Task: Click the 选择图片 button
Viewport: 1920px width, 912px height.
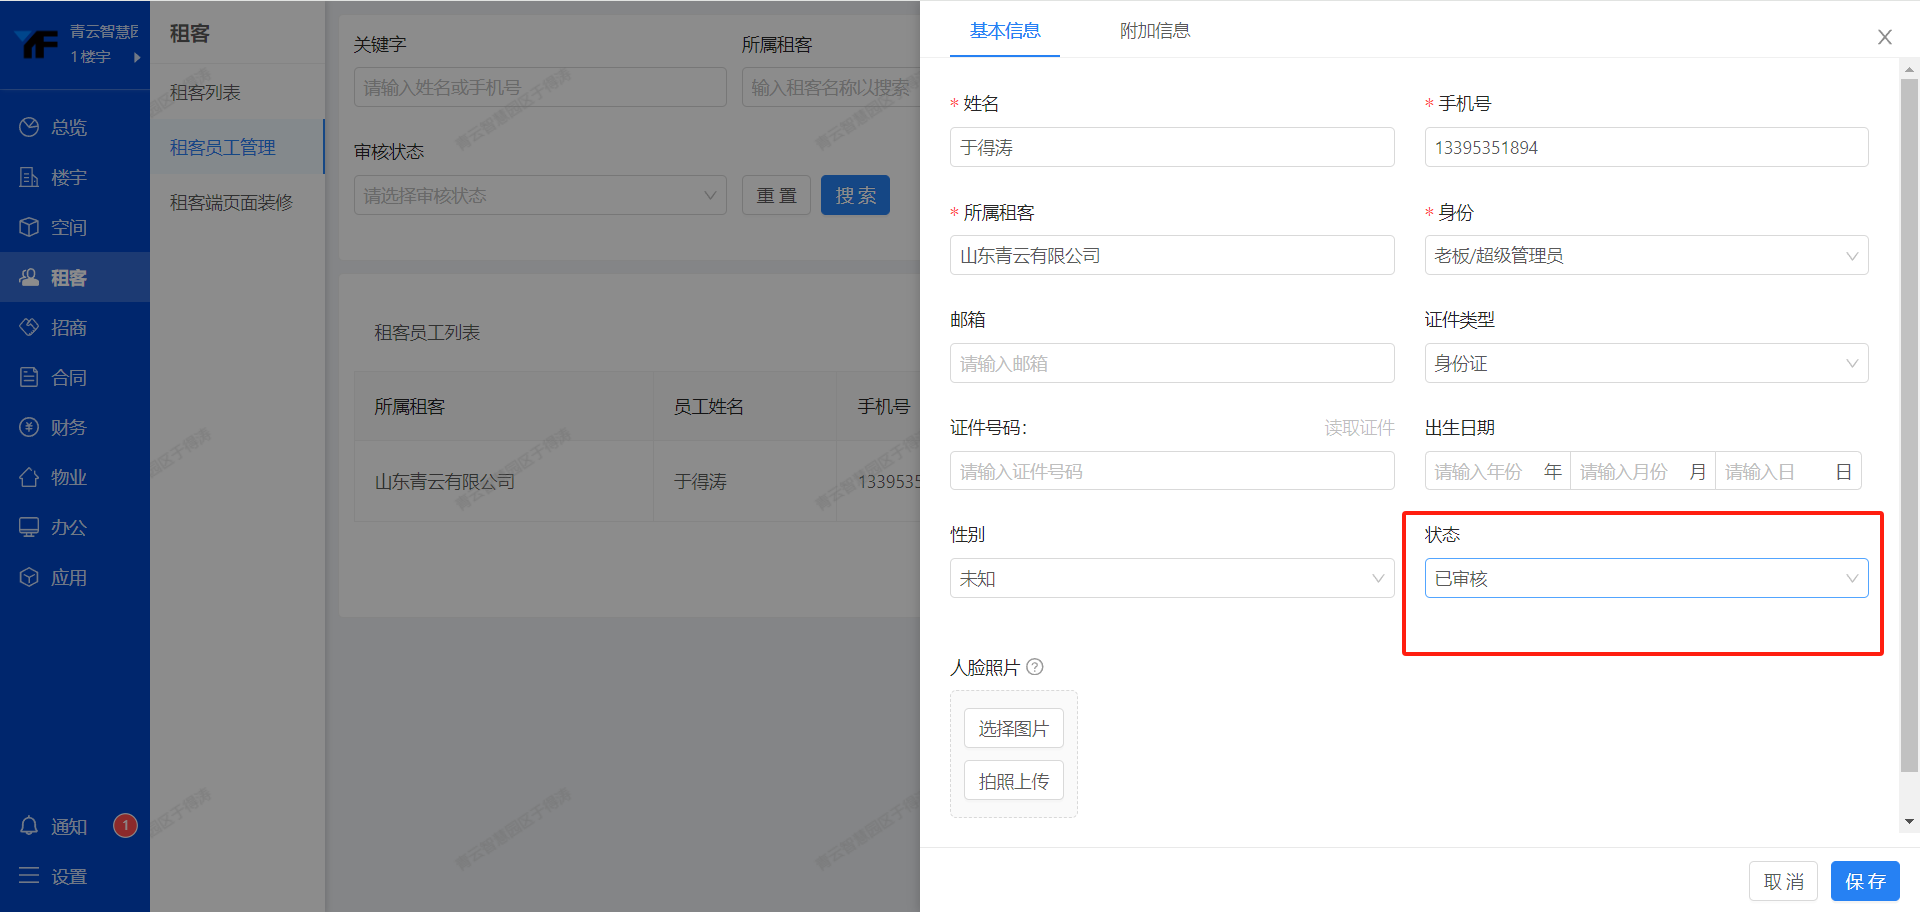Action: click(1013, 729)
